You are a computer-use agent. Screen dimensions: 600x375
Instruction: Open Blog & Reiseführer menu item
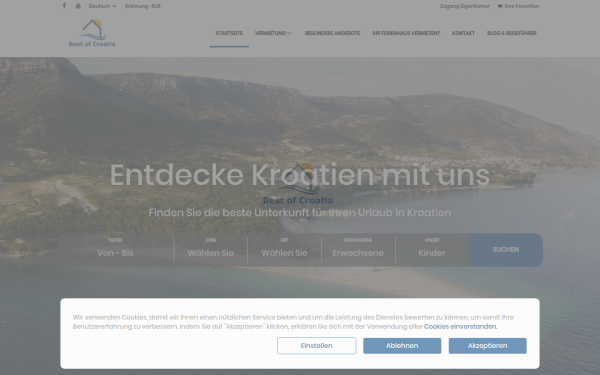pyautogui.click(x=512, y=33)
